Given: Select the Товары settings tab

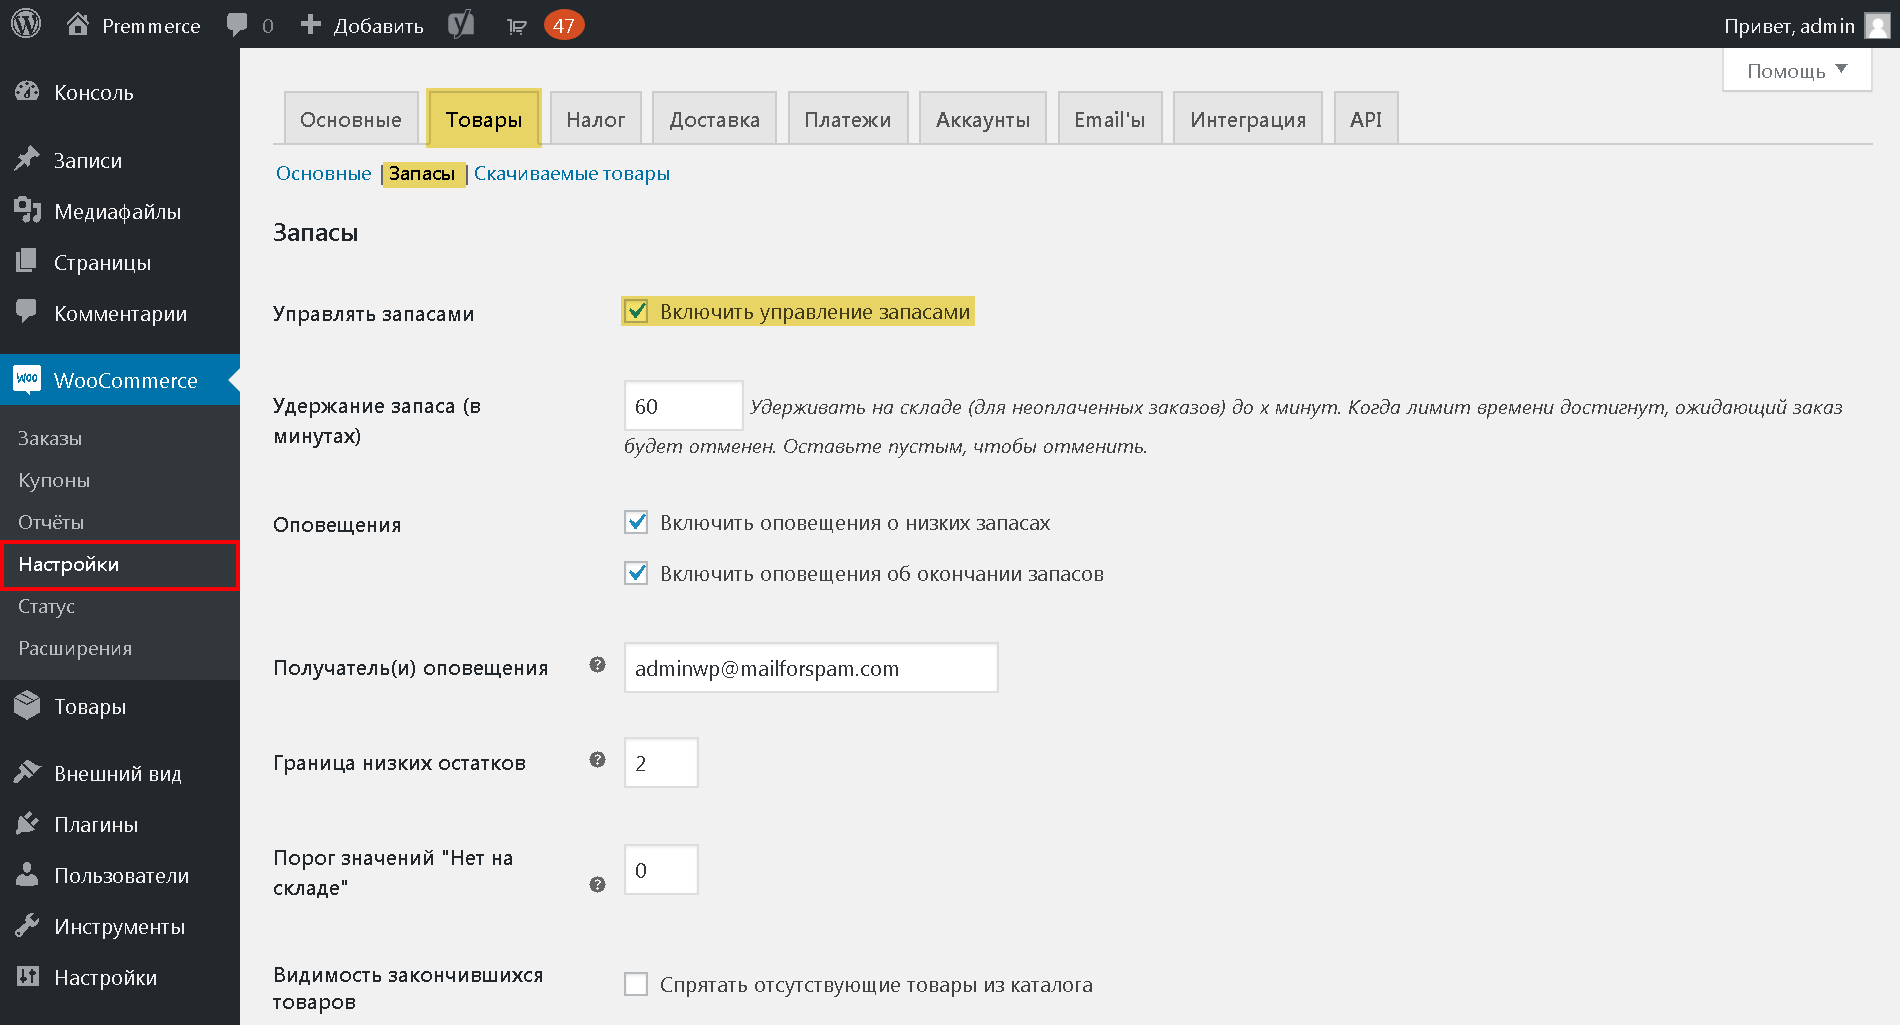Looking at the screenshot, I should pyautogui.click(x=484, y=119).
